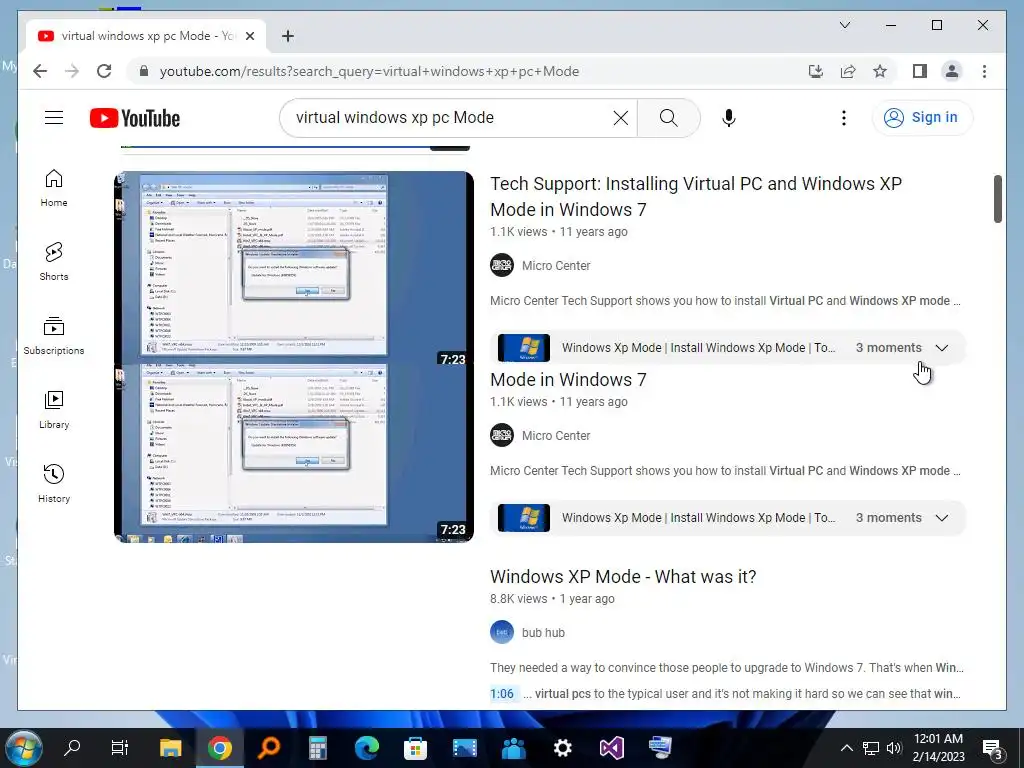1024x768 pixels.
Task: Go back with browser back arrow
Action: point(40,71)
